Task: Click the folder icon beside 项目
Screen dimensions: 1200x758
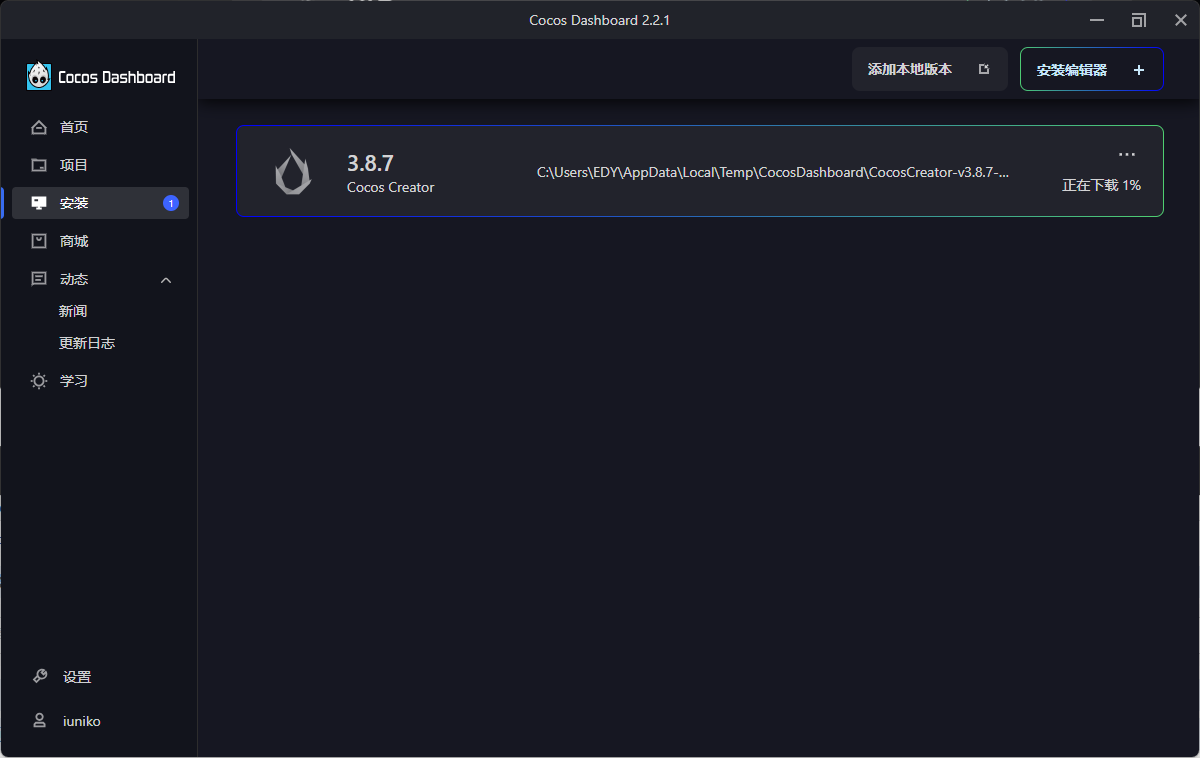Action: 39,165
